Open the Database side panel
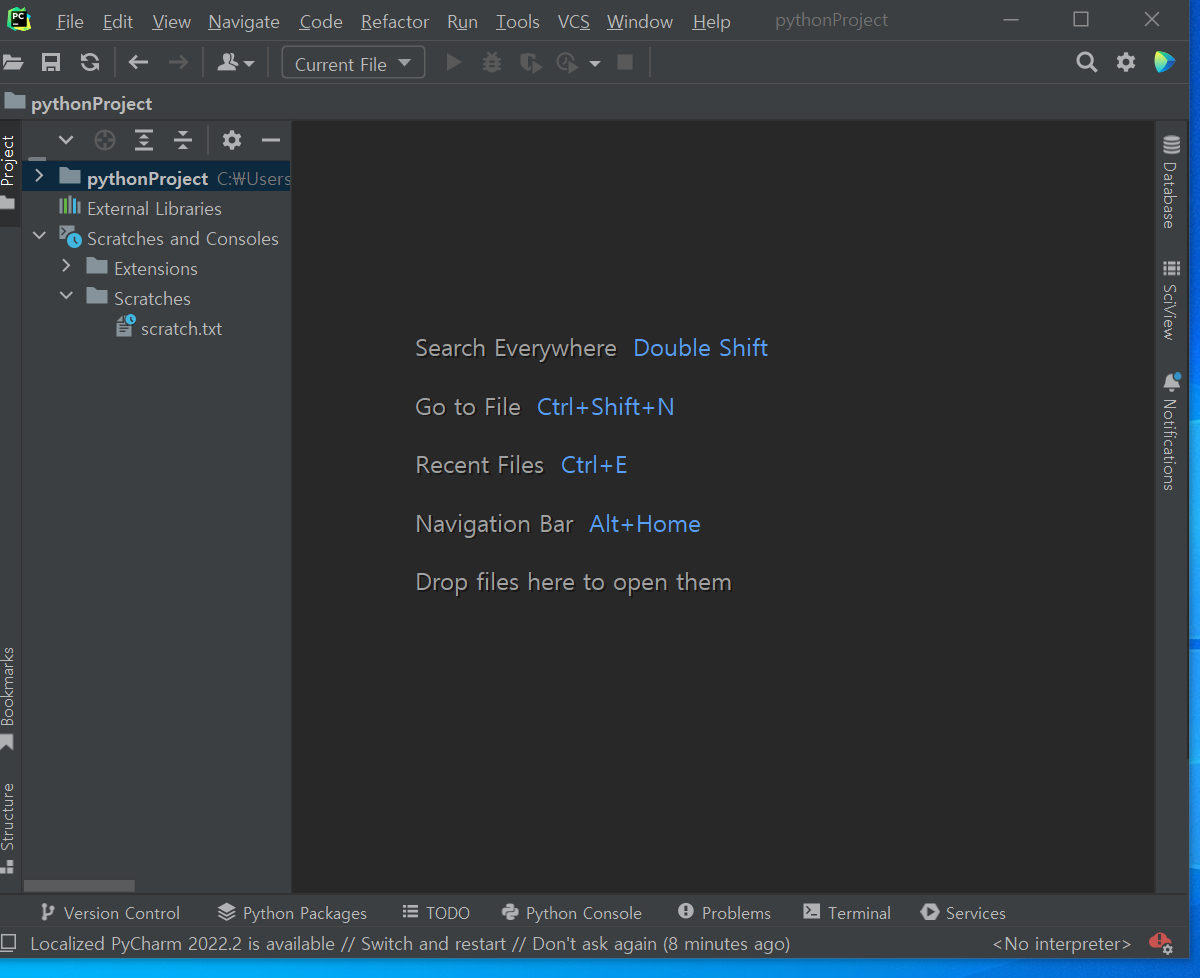The image size is (1200, 978). 1170,182
